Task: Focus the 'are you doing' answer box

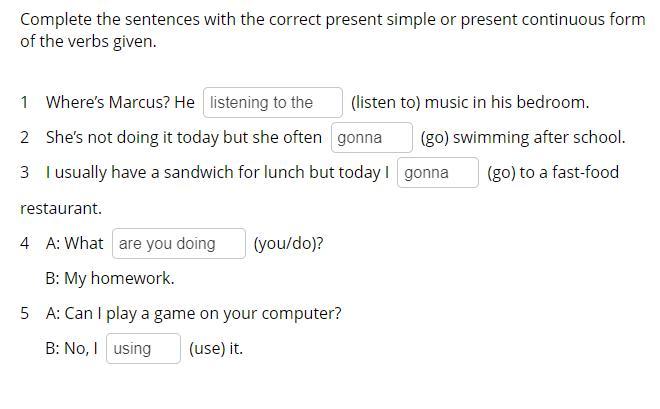Action: 179,244
